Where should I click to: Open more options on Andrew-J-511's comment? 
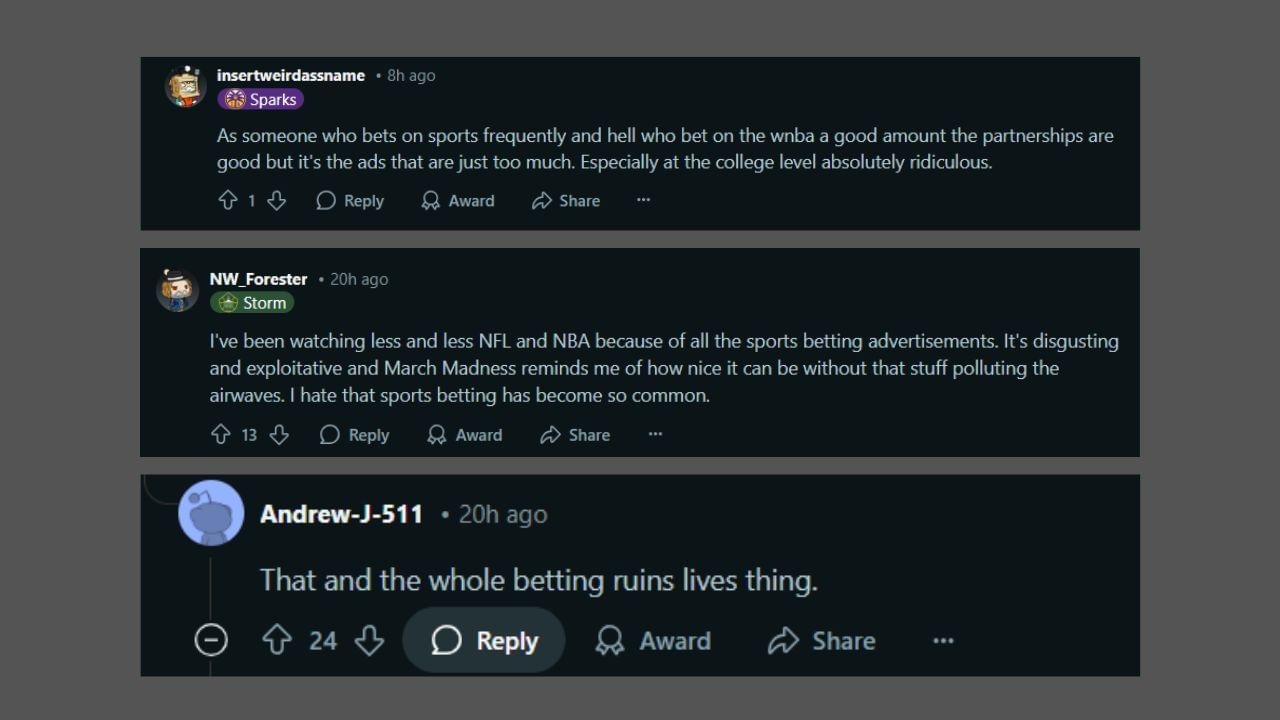pos(943,641)
